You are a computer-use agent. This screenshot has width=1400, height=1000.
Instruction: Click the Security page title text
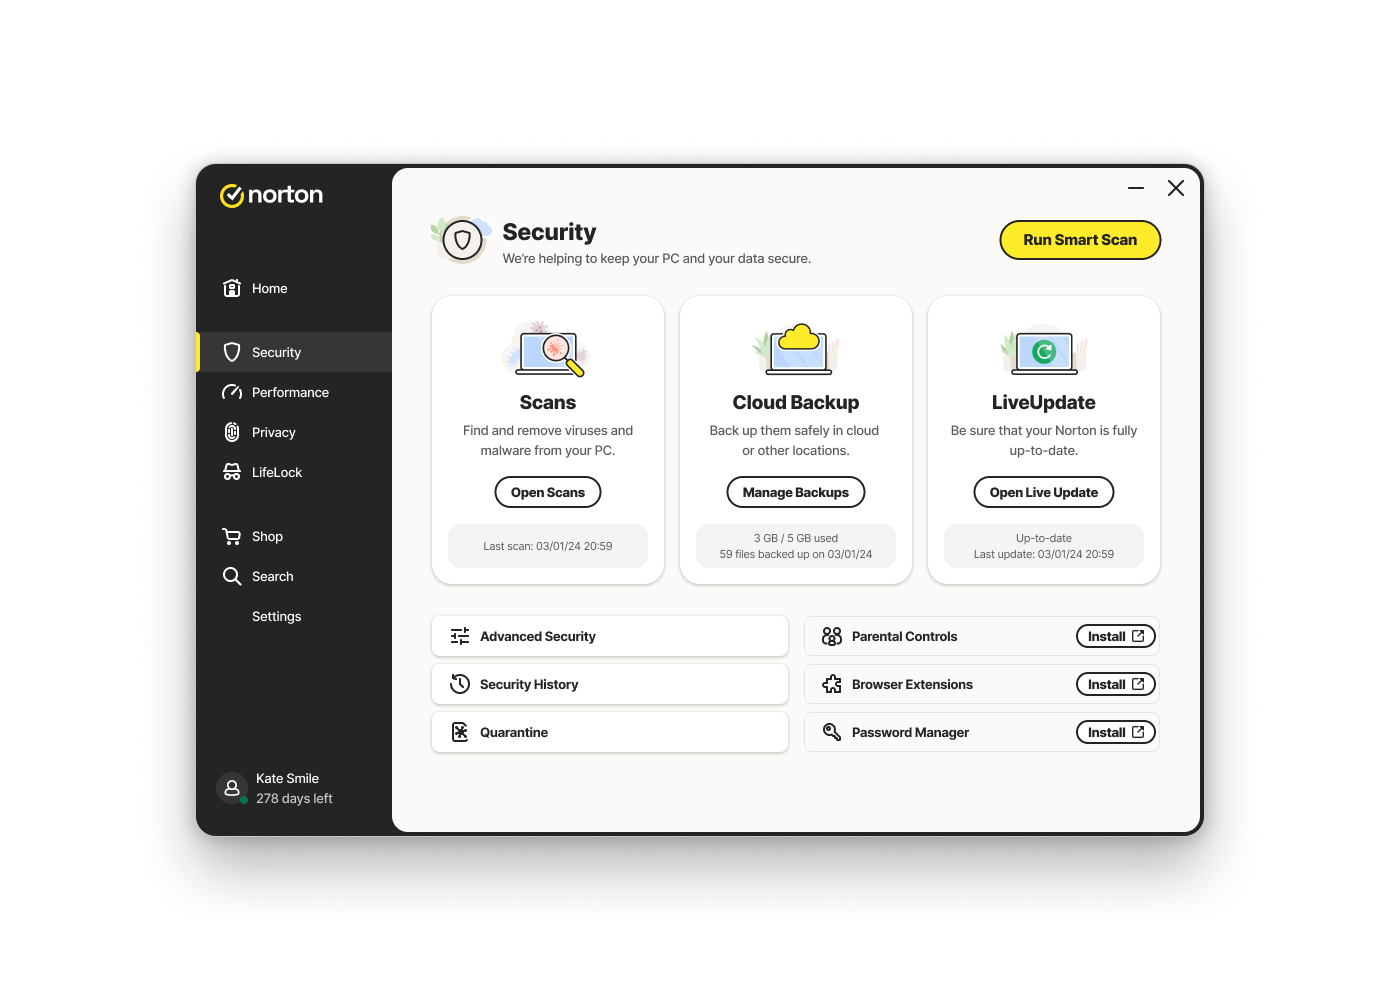click(549, 232)
